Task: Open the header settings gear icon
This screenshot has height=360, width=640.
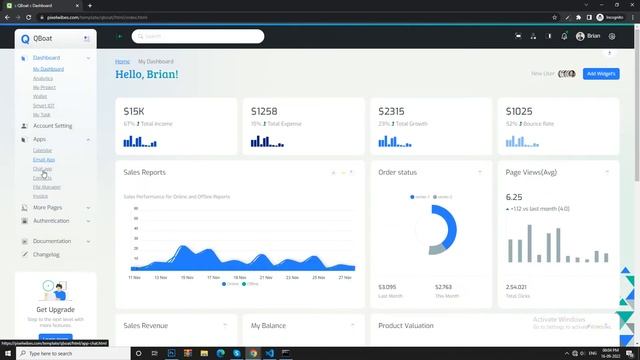Action: point(612,36)
